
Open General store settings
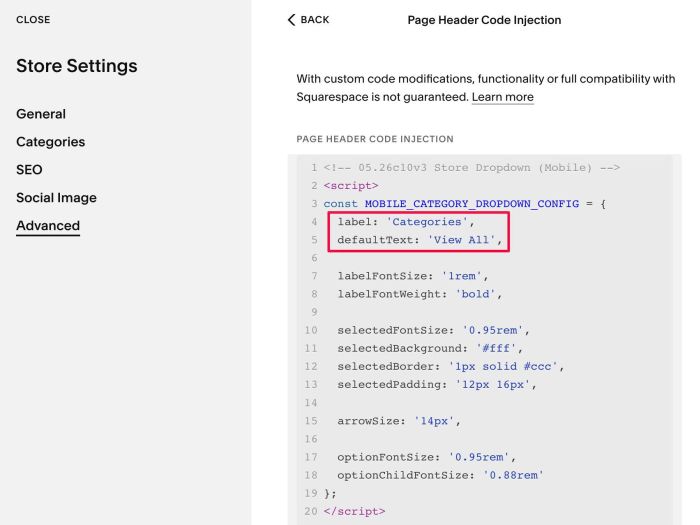point(41,114)
